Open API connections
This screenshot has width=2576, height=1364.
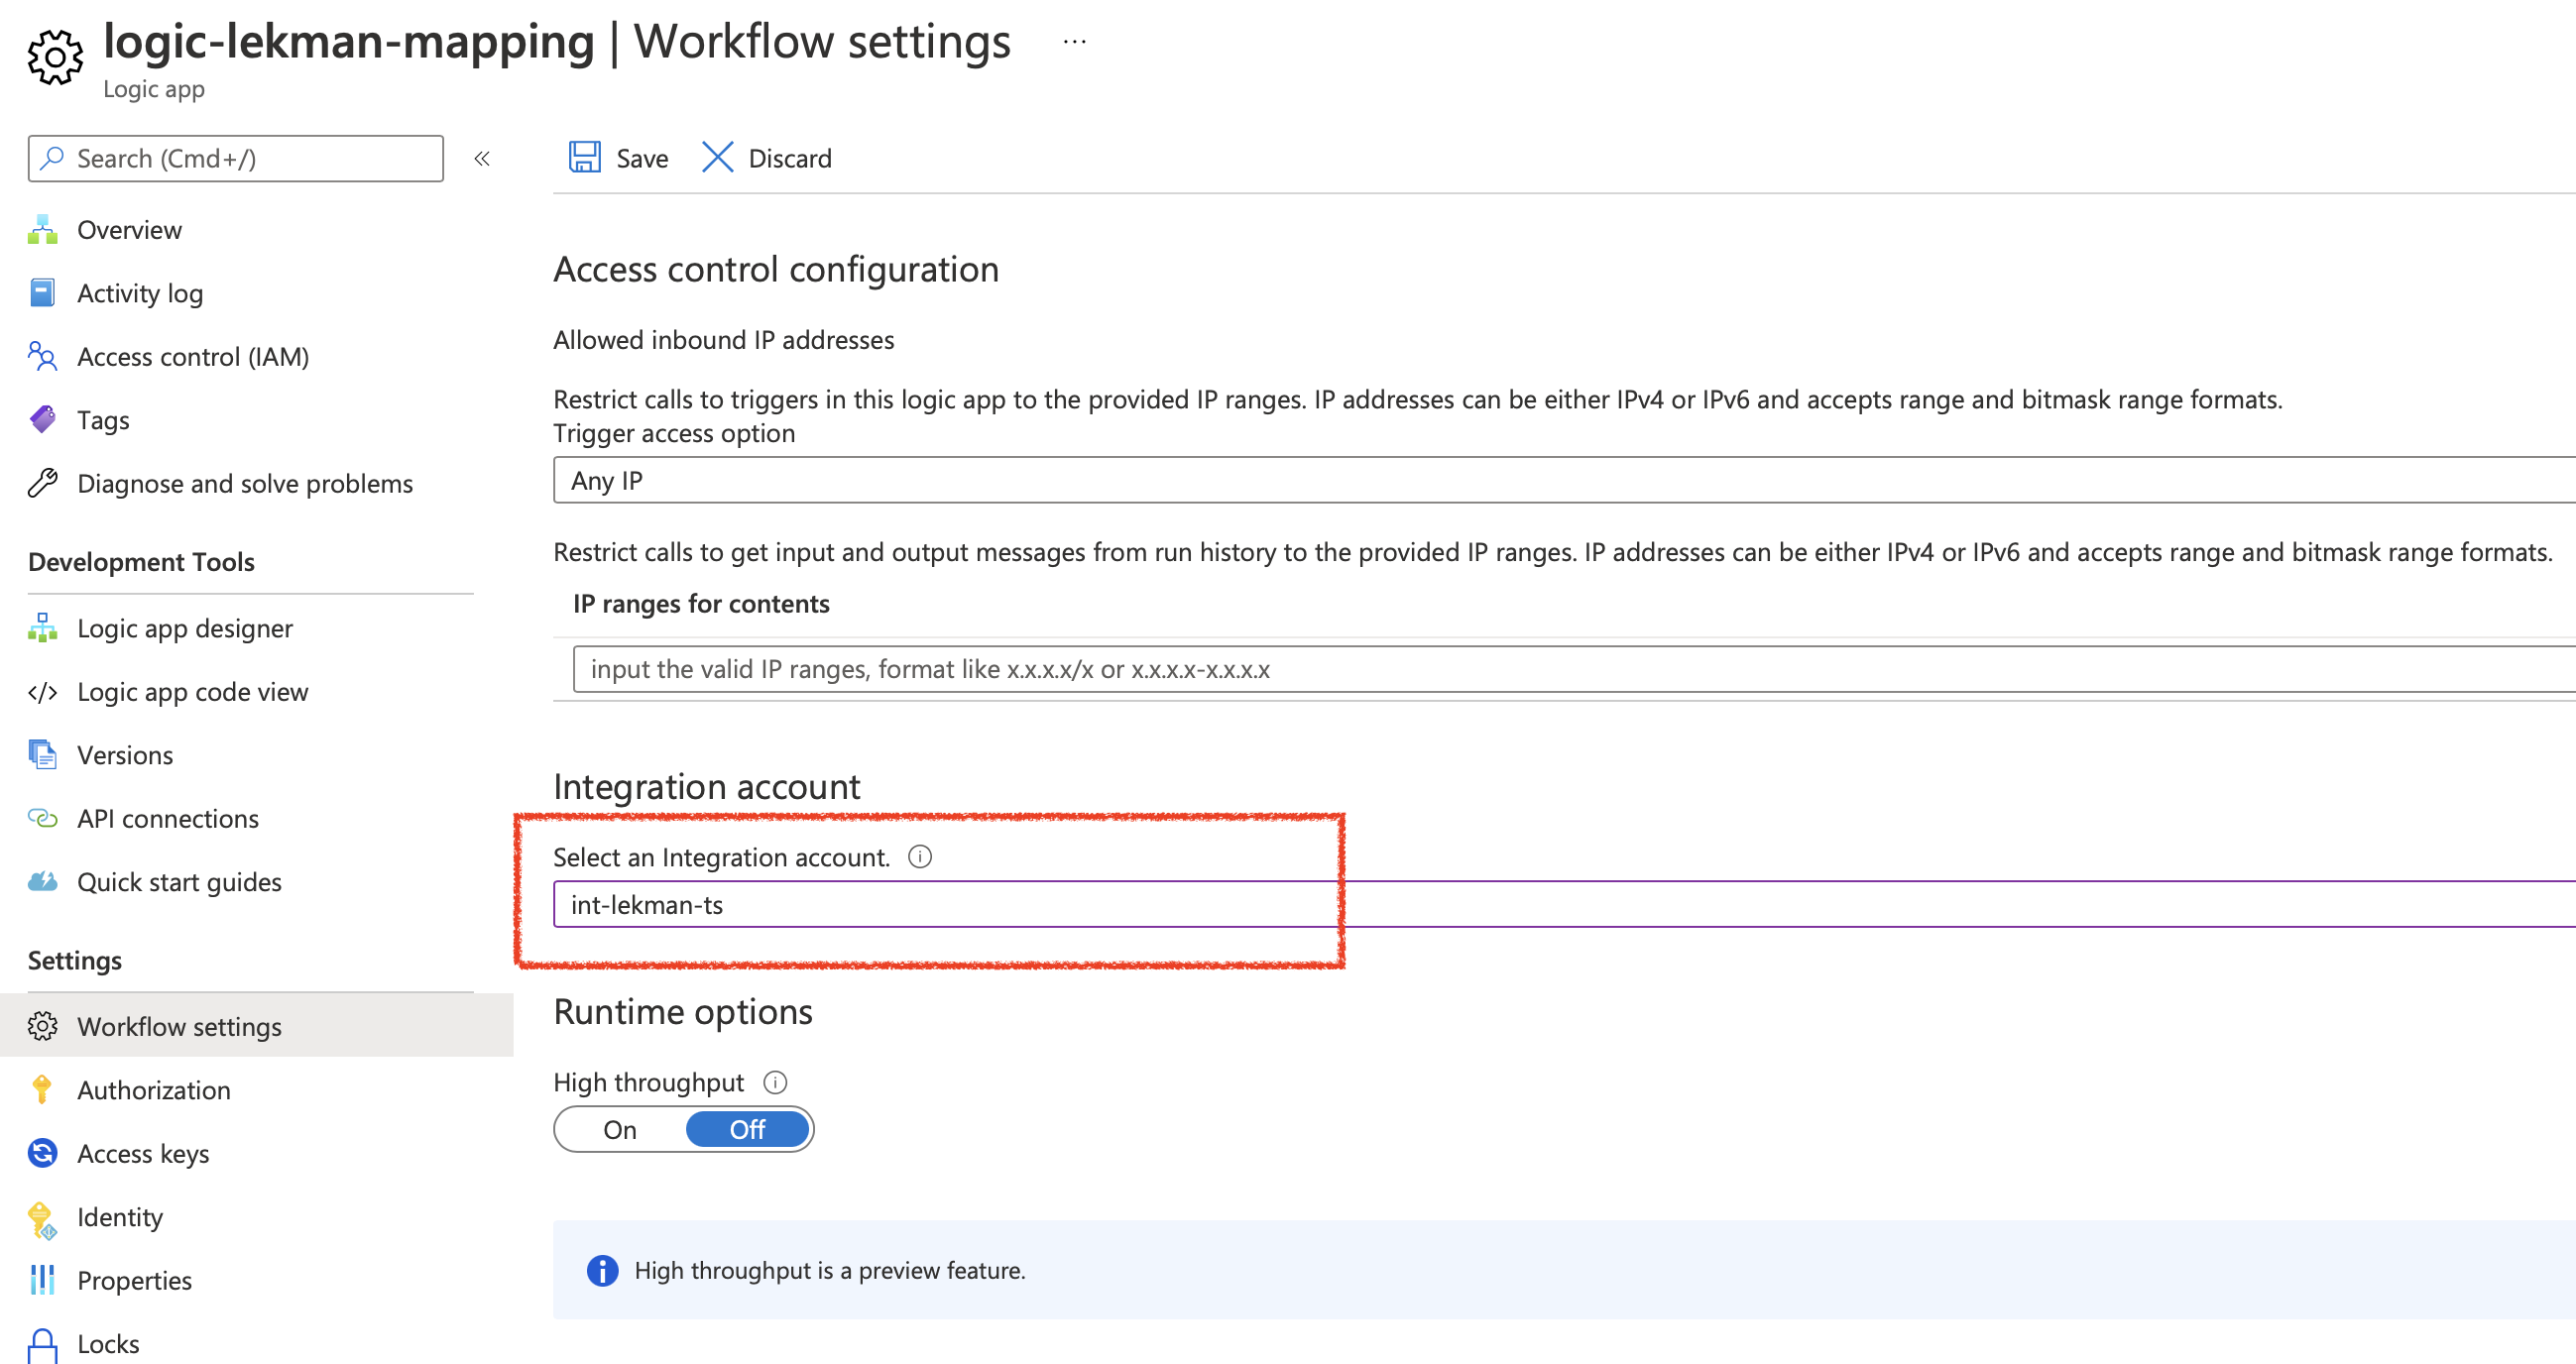tap(167, 818)
